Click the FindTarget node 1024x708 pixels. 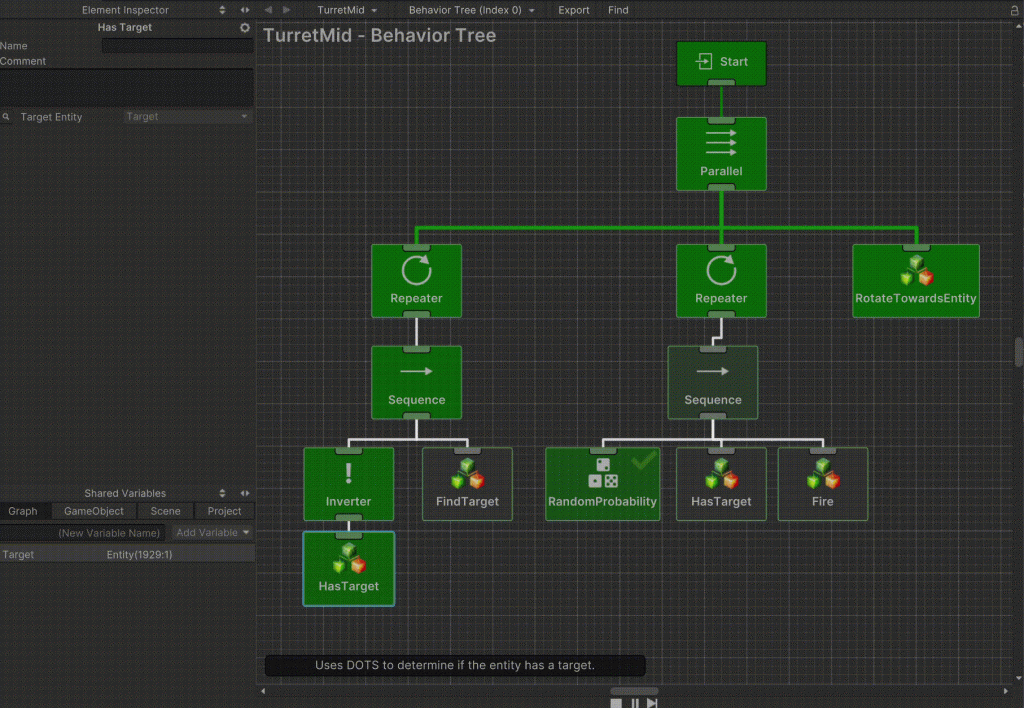(x=467, y=484)
